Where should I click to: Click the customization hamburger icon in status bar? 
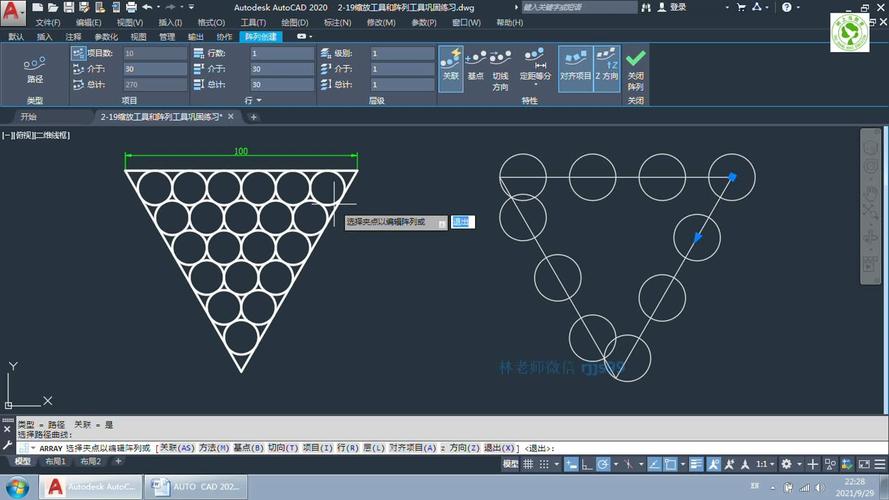coord(880,464)
